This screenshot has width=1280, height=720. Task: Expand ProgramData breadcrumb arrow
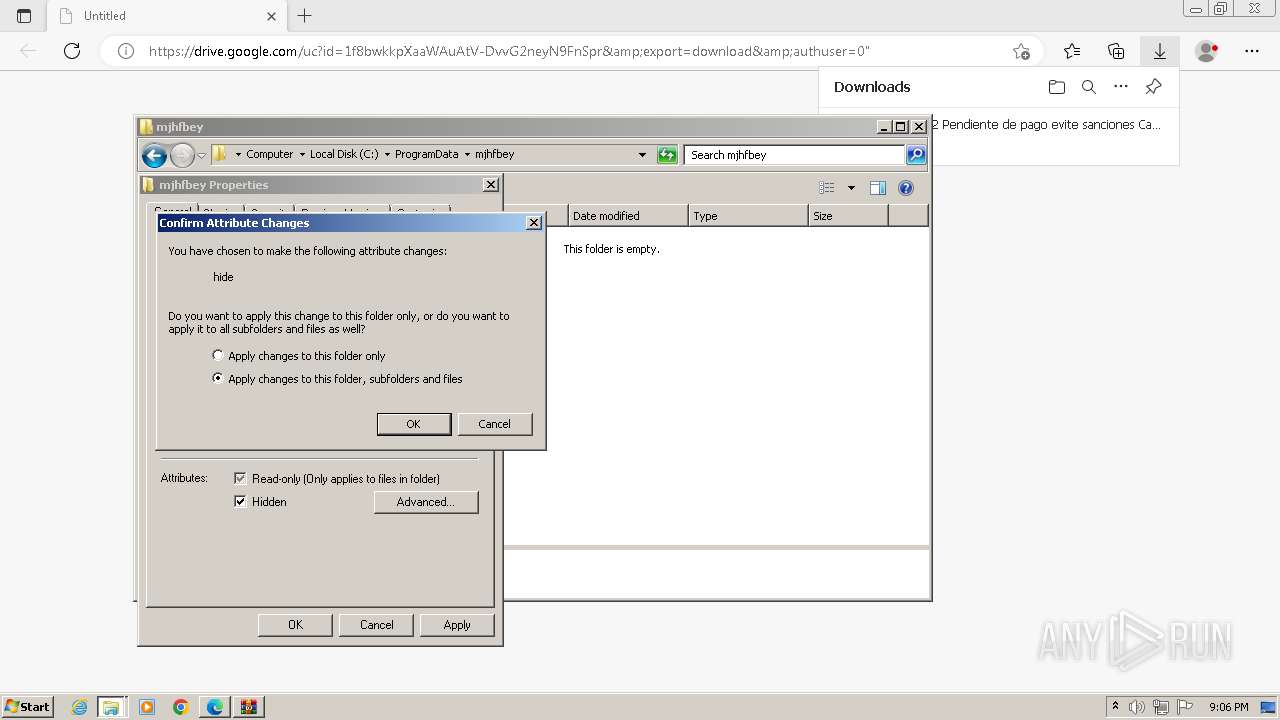[x=467, y=155]
